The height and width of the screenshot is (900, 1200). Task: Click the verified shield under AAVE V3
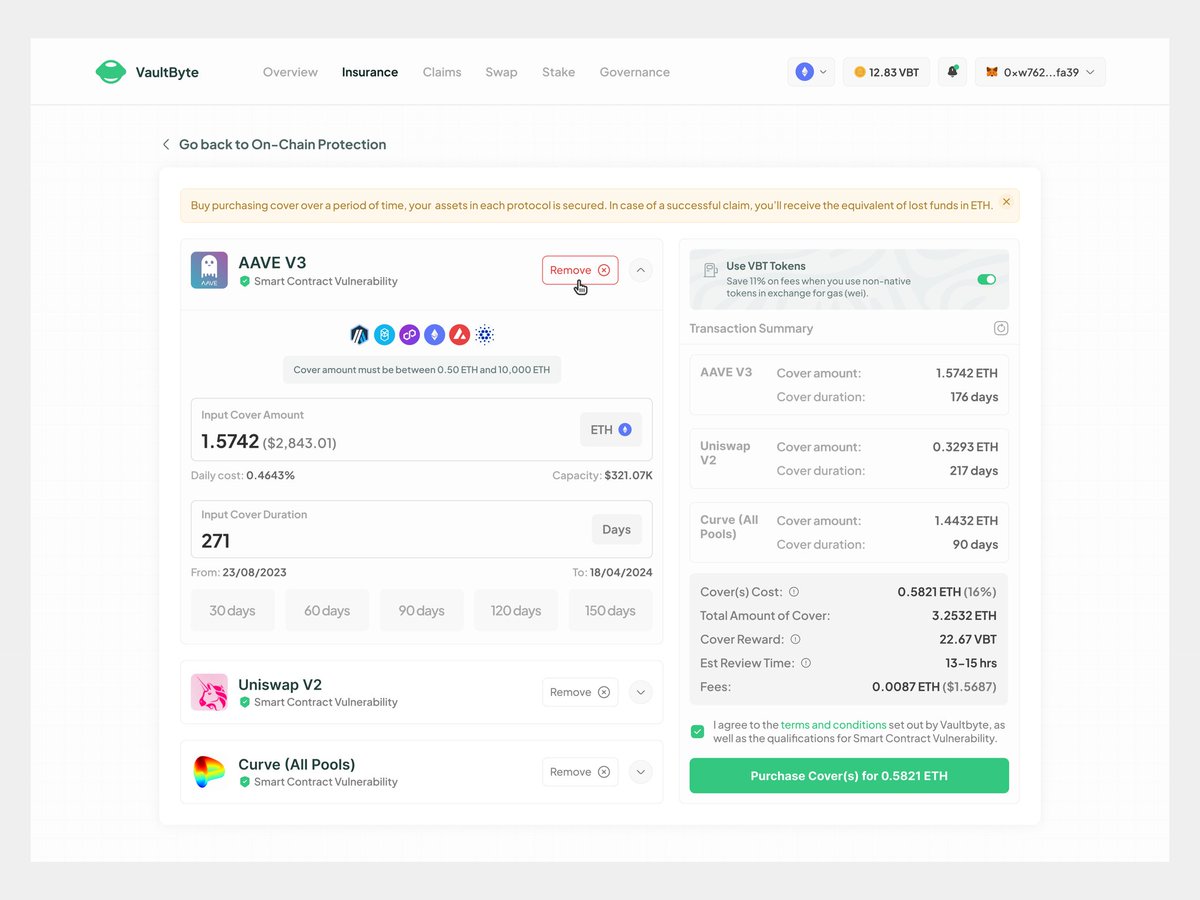coord(245,282)
